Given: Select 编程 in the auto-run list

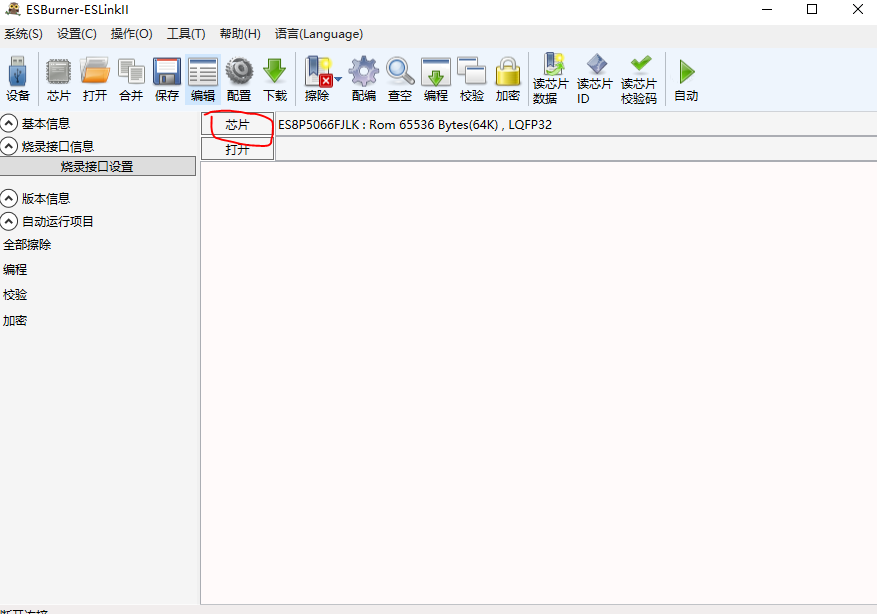Looking at the screenshot, I should tap(15, 270).
